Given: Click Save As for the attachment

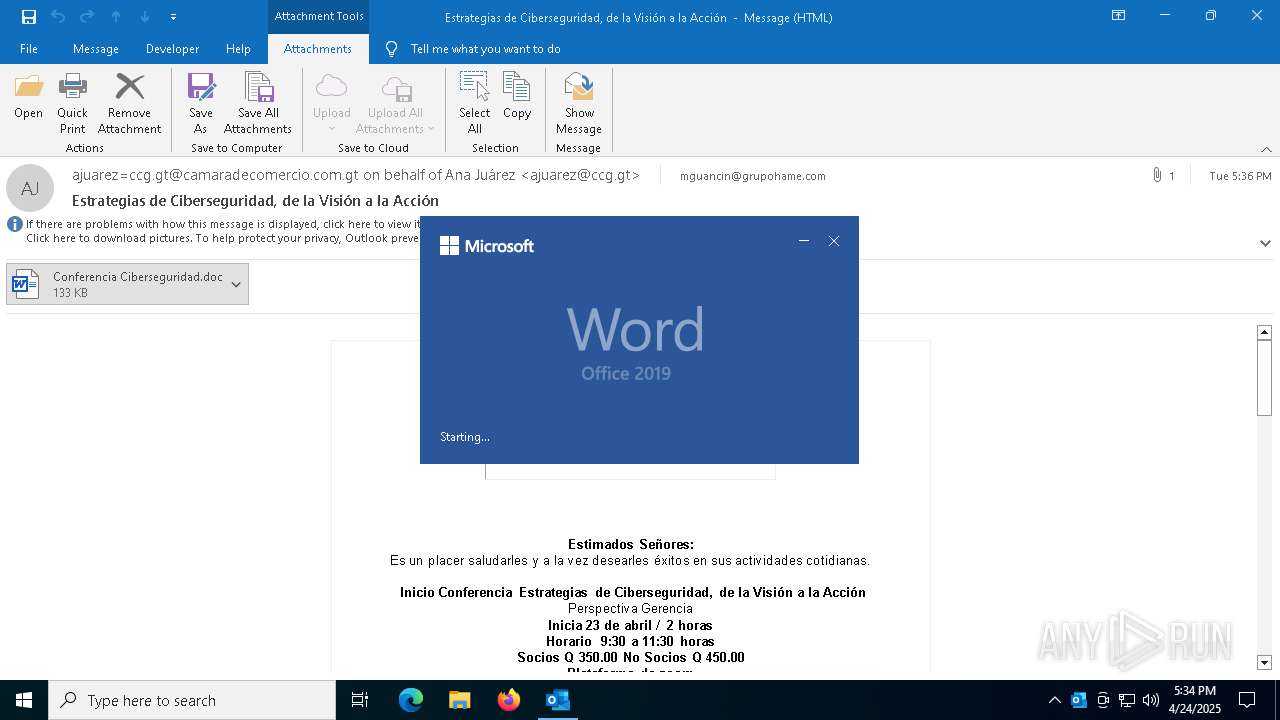Looking at the screenshot, I should pyautogui.click(x=201, y=104).
